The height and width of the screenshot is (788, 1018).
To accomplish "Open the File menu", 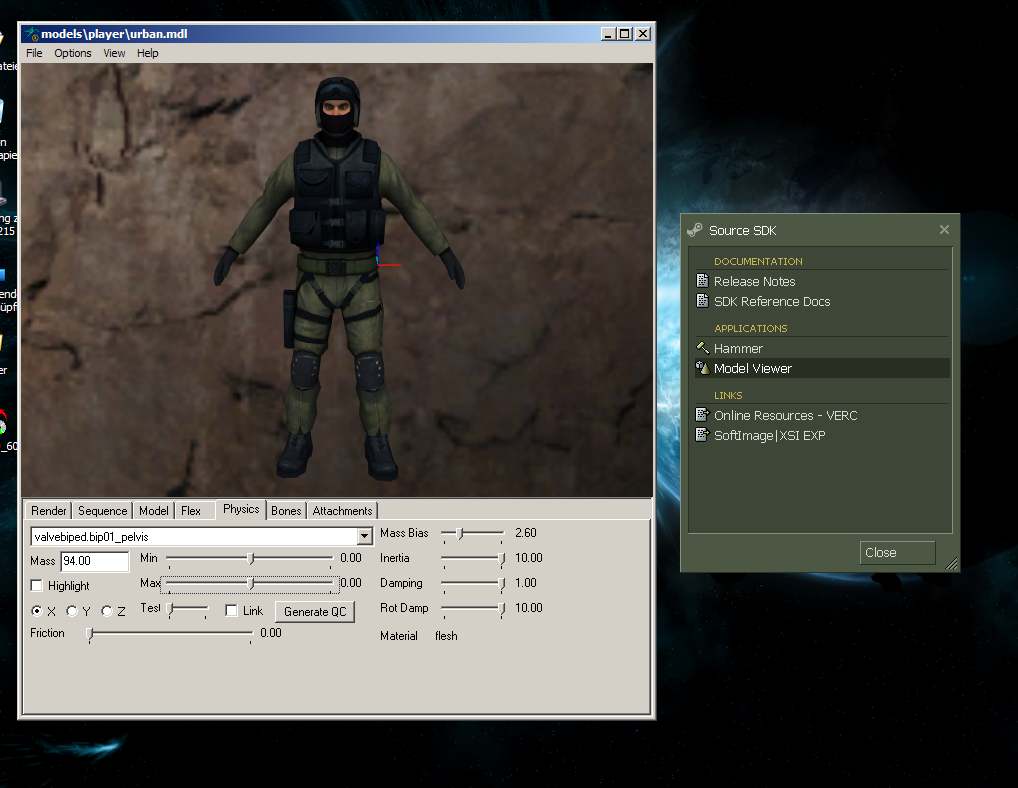I will coord(34,53).
